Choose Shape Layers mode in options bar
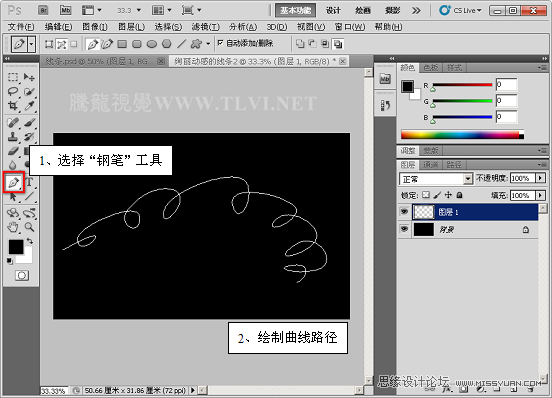 (x=49, y=44)
